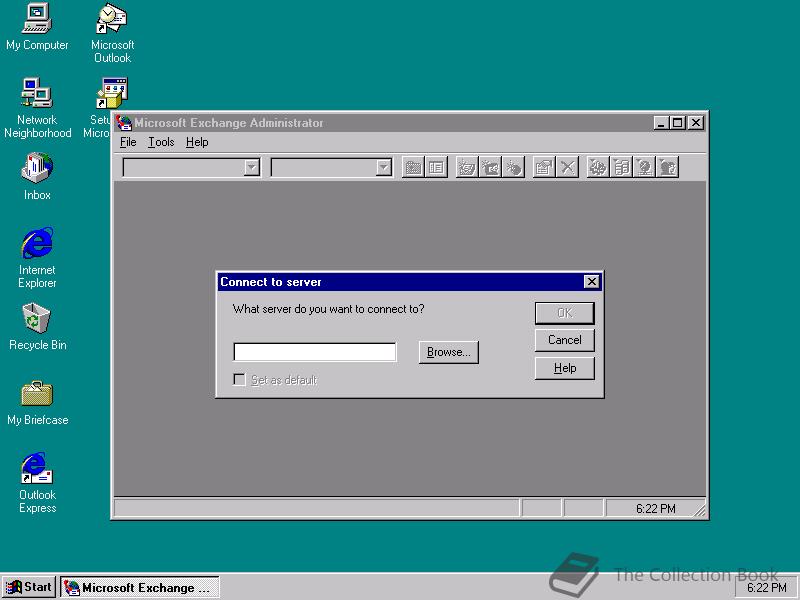The width and height of the screenshot is (800, 600).
Task: Click the Microsoft Exchange taskbar button
Action: [x=140, y=587]
